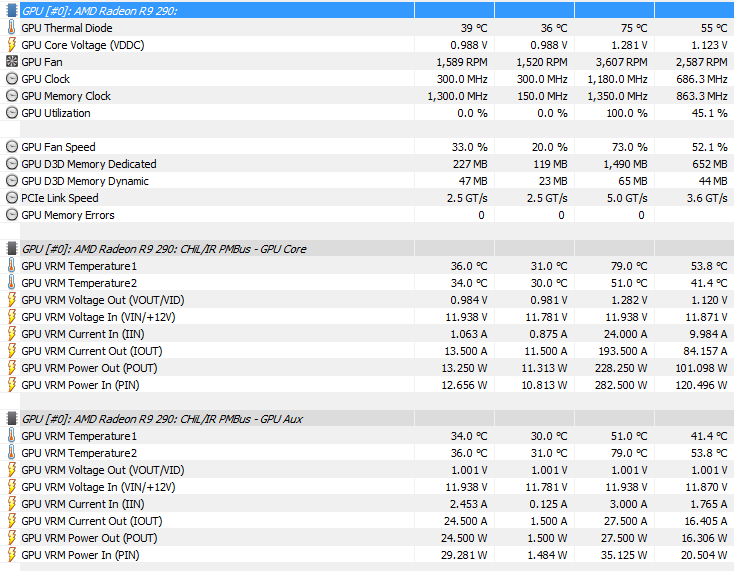This screenshot has height=571, width=734.
Task: Click the AMD Radeon R9 290 header chip icon
Action: 12,11
